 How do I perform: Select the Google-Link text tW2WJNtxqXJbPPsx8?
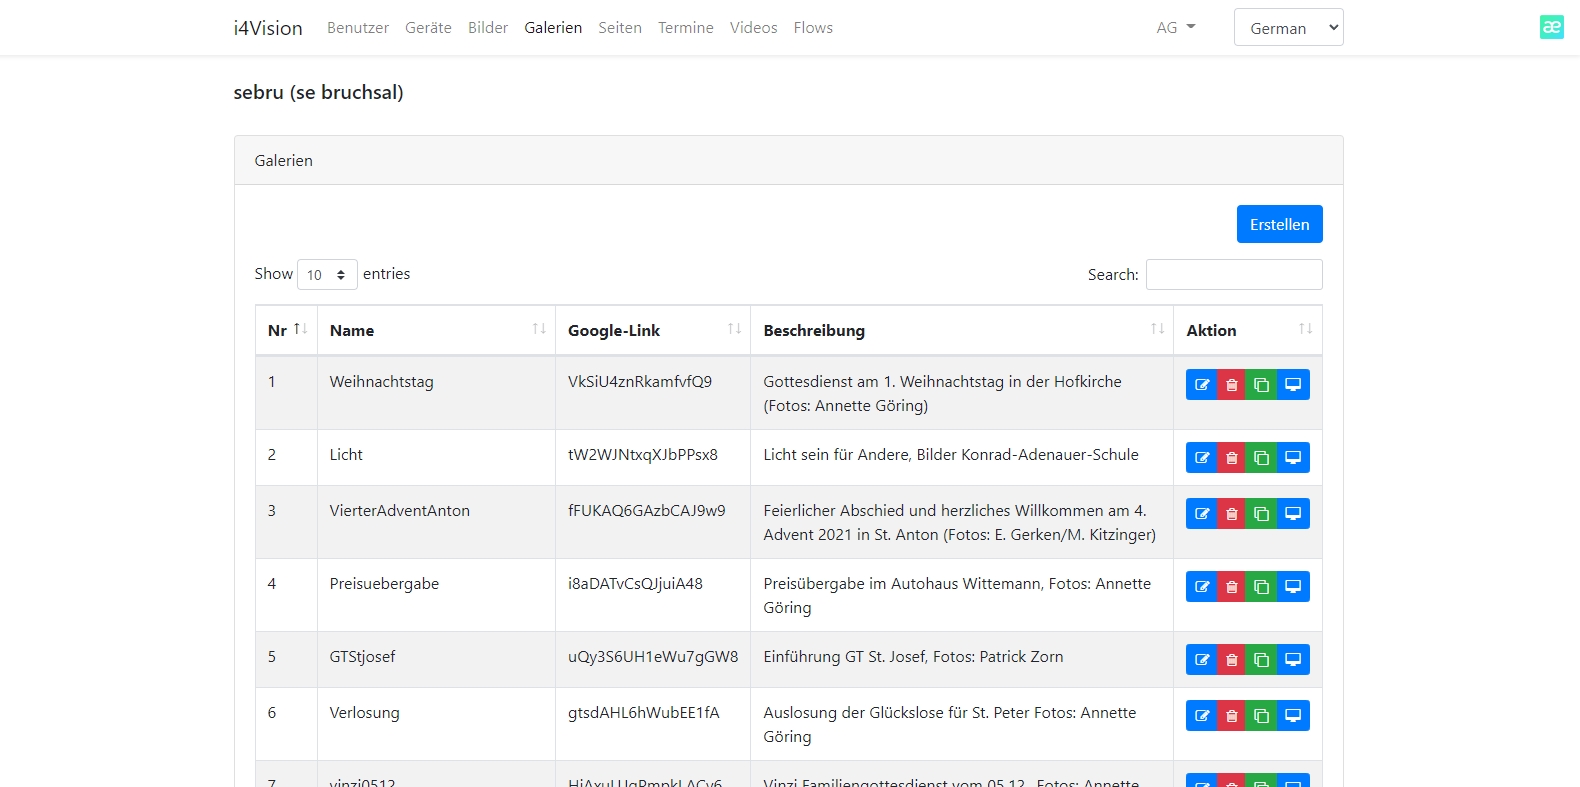[x=643, y=455]
